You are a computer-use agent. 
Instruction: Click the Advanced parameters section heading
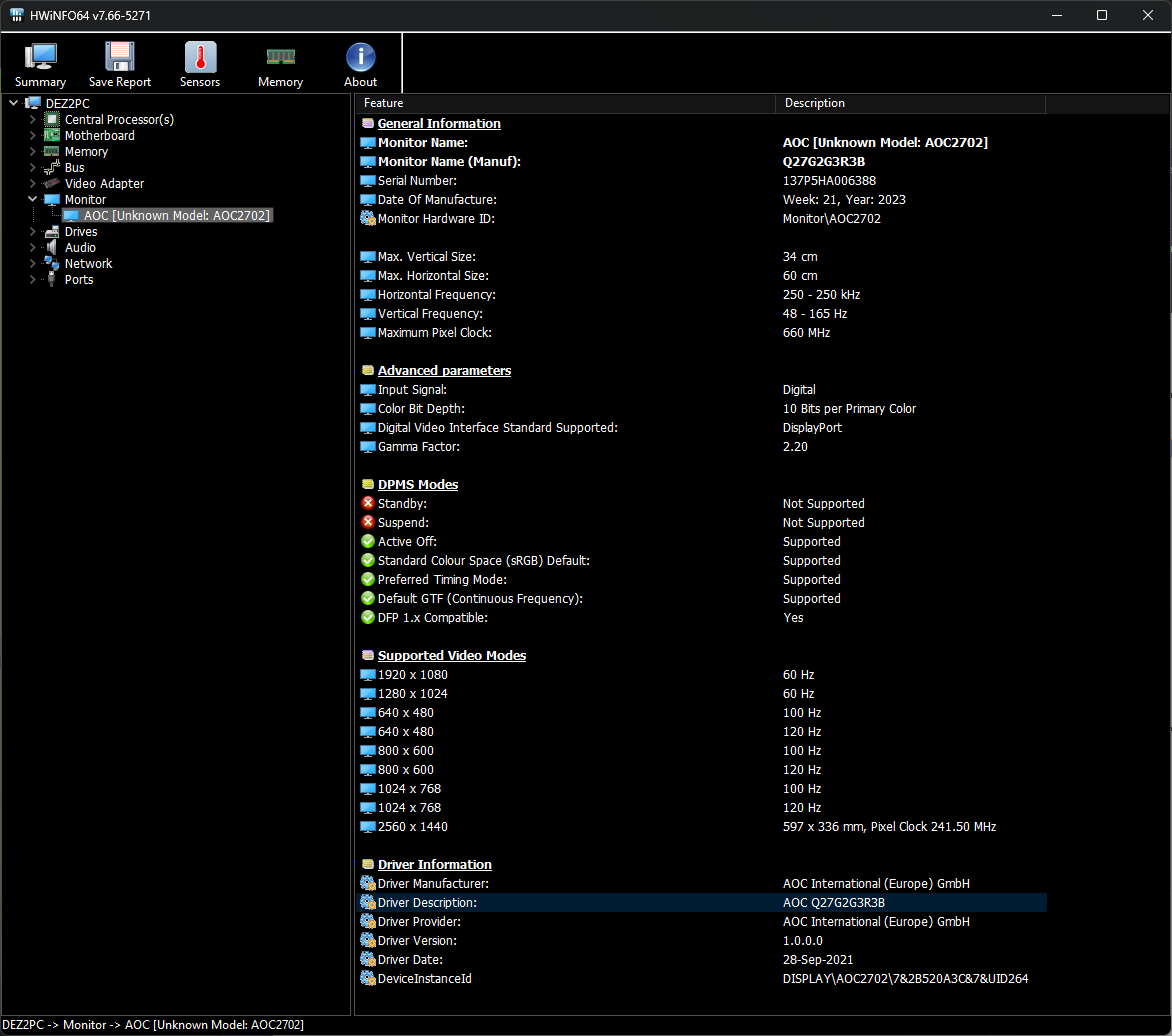click(444, 370)
